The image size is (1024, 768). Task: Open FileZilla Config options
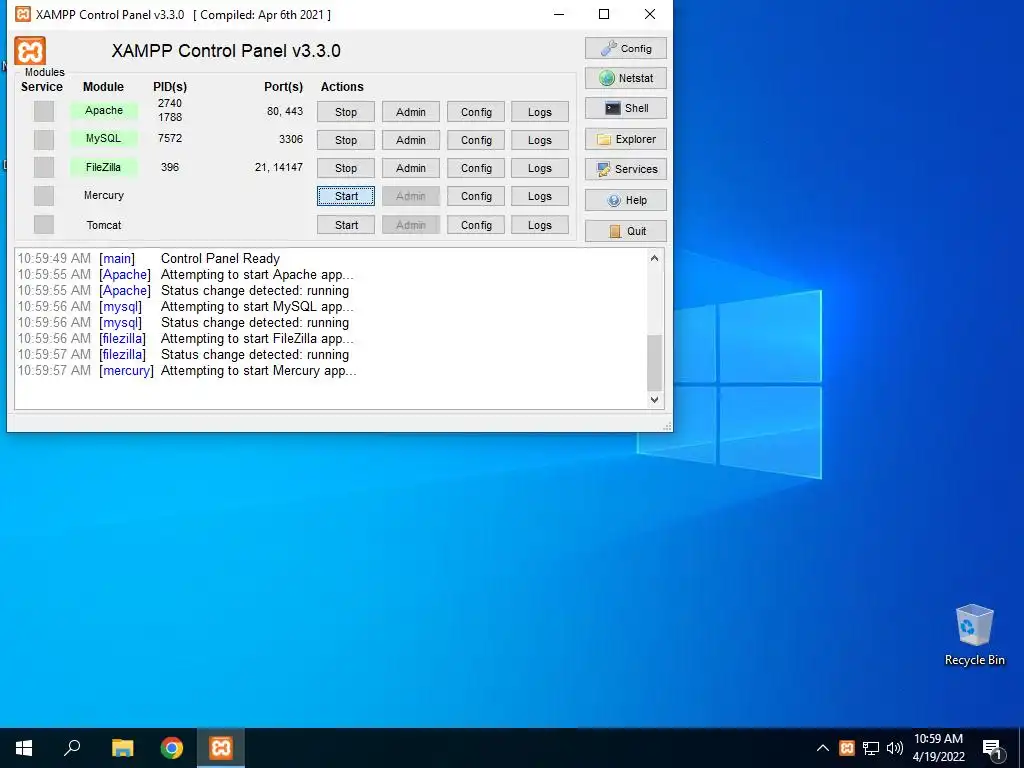(476, 168)
